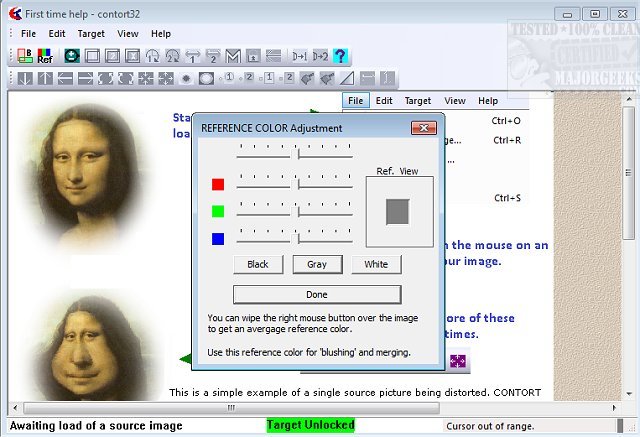Click the diagonal triangle gradient icon

[x=347, y=78]
